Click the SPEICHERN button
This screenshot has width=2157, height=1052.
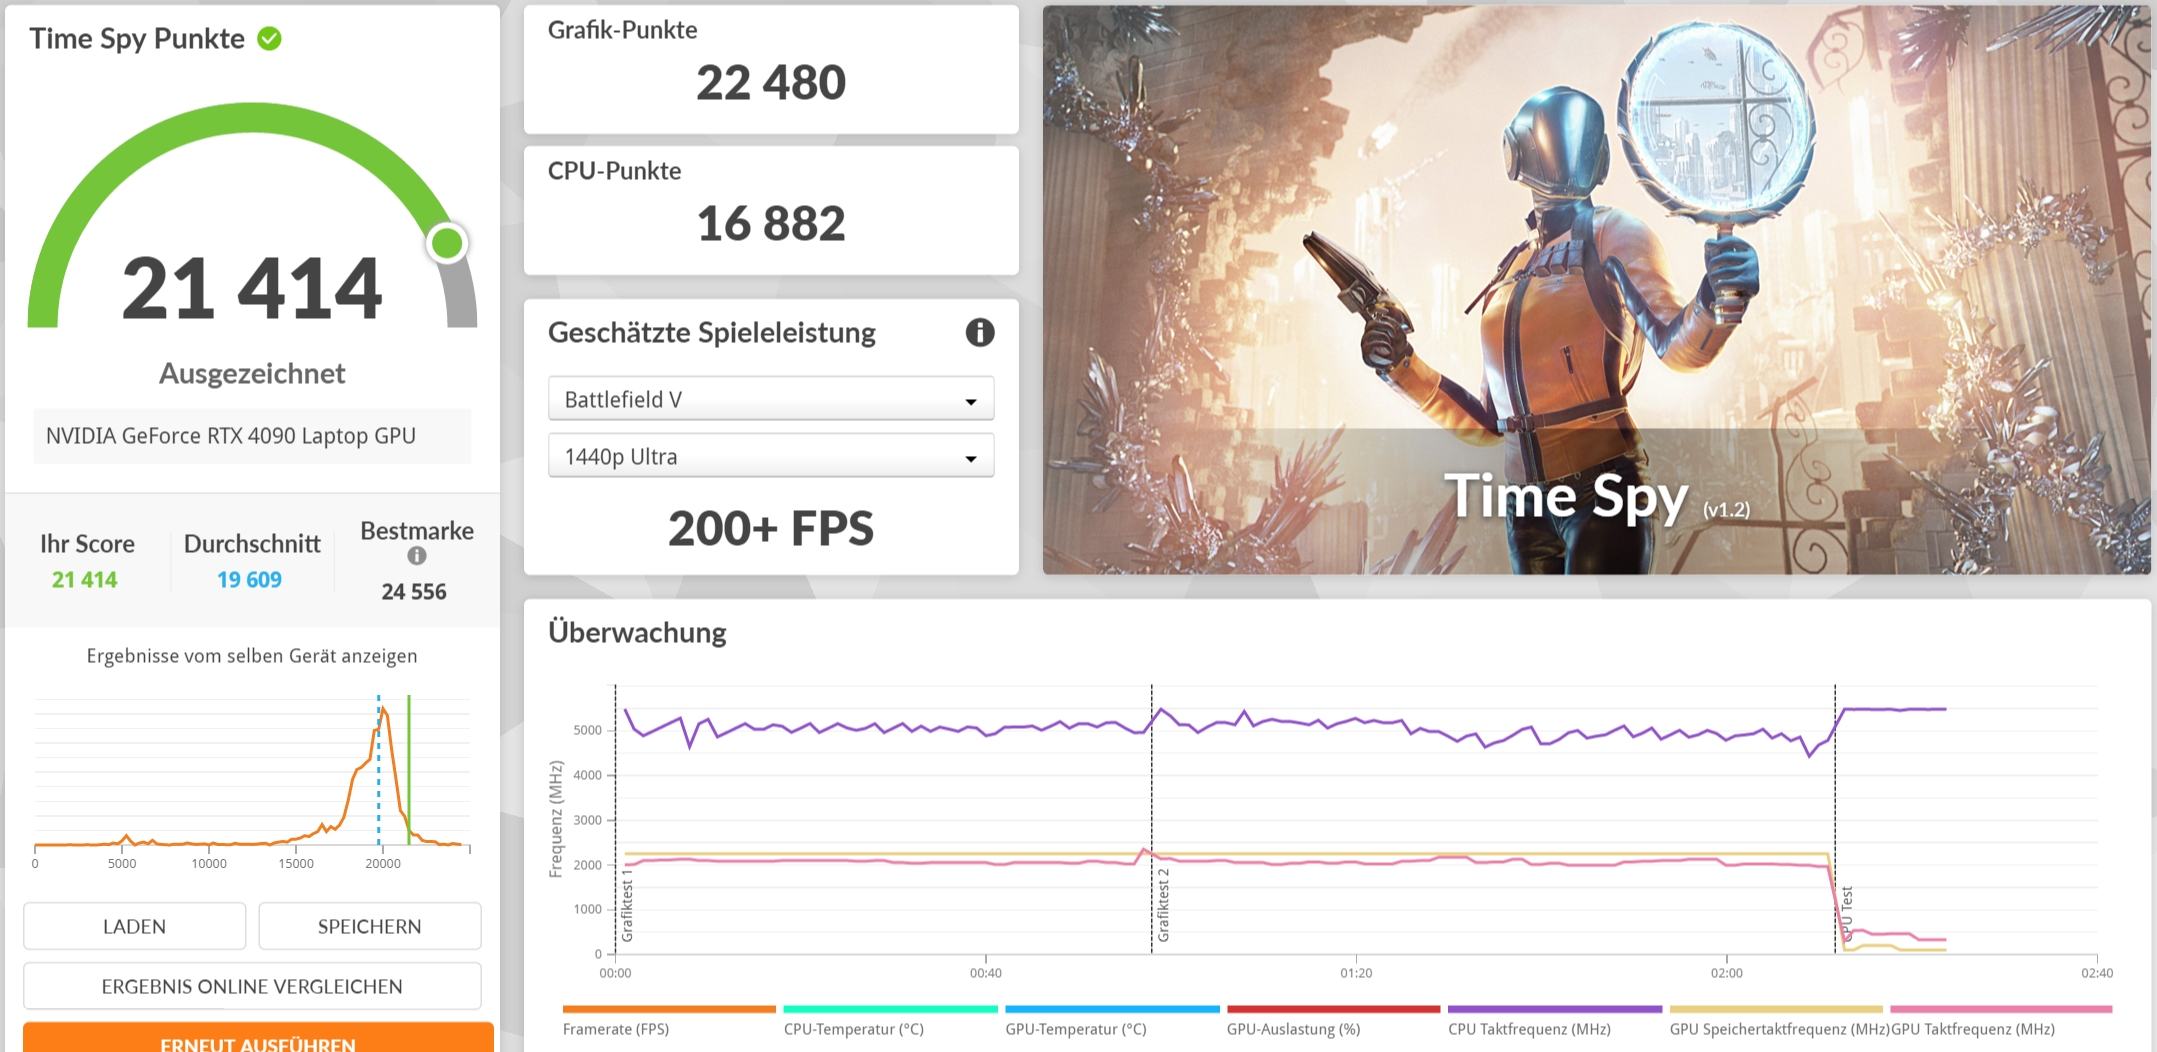[x=369, y=926]
